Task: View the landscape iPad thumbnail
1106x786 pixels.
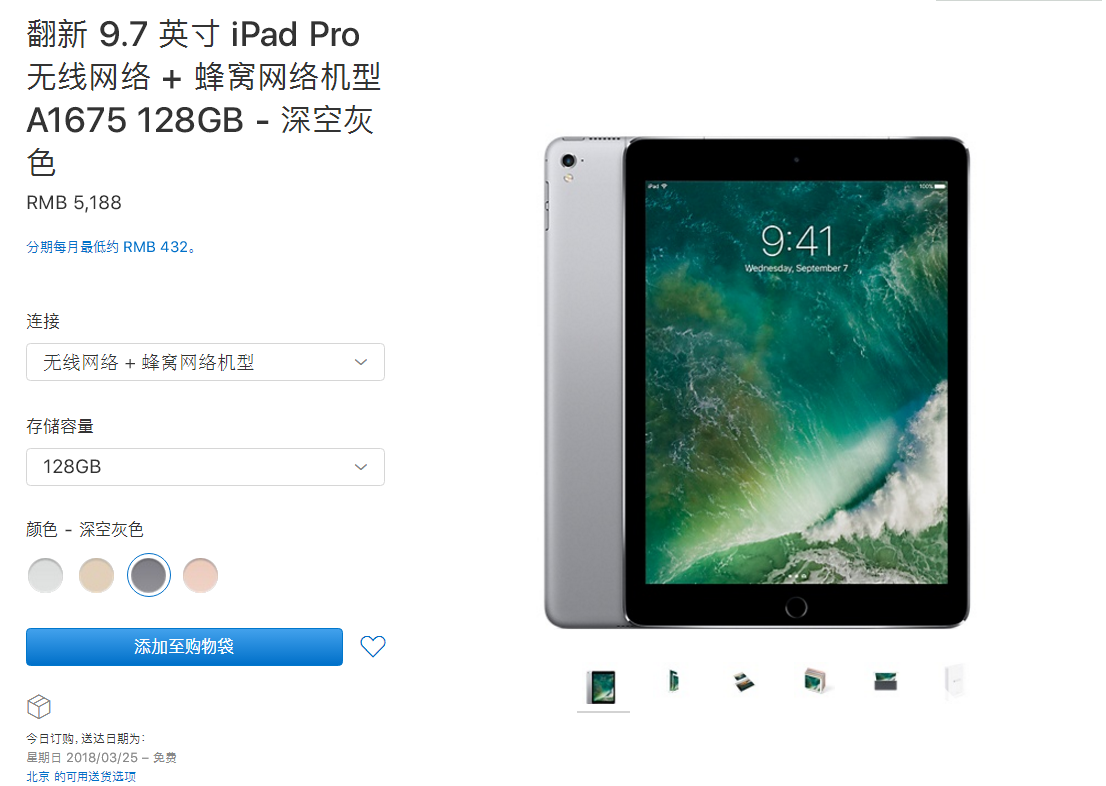Action: [885, 682]
